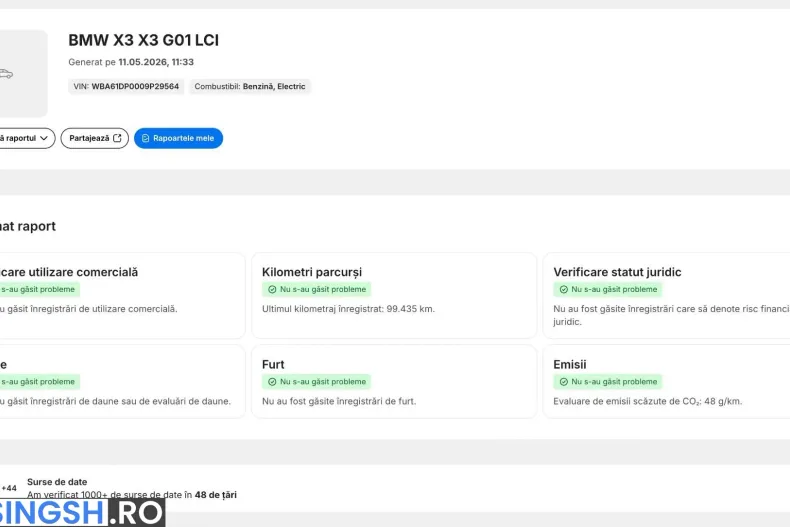Viewport: 790px width, 527px height.
Task: Click the checkmark icon under Kilometri parcurși
Action: pyautogui.click(x=272, y=289)
